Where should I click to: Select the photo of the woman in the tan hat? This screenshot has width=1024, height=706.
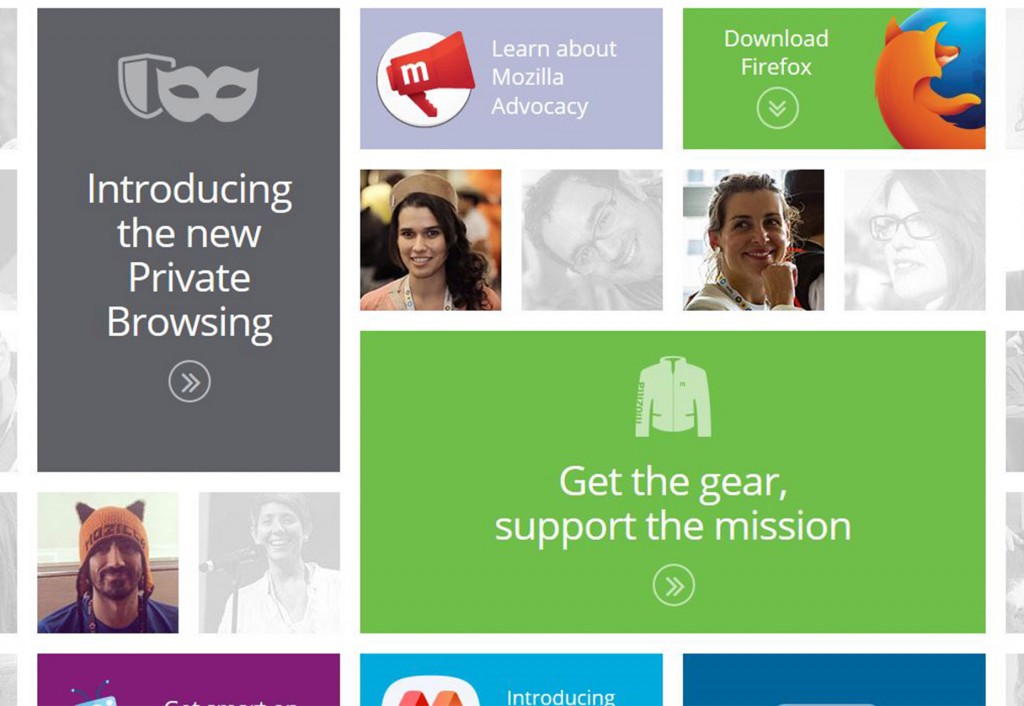(x=430, y=240)
